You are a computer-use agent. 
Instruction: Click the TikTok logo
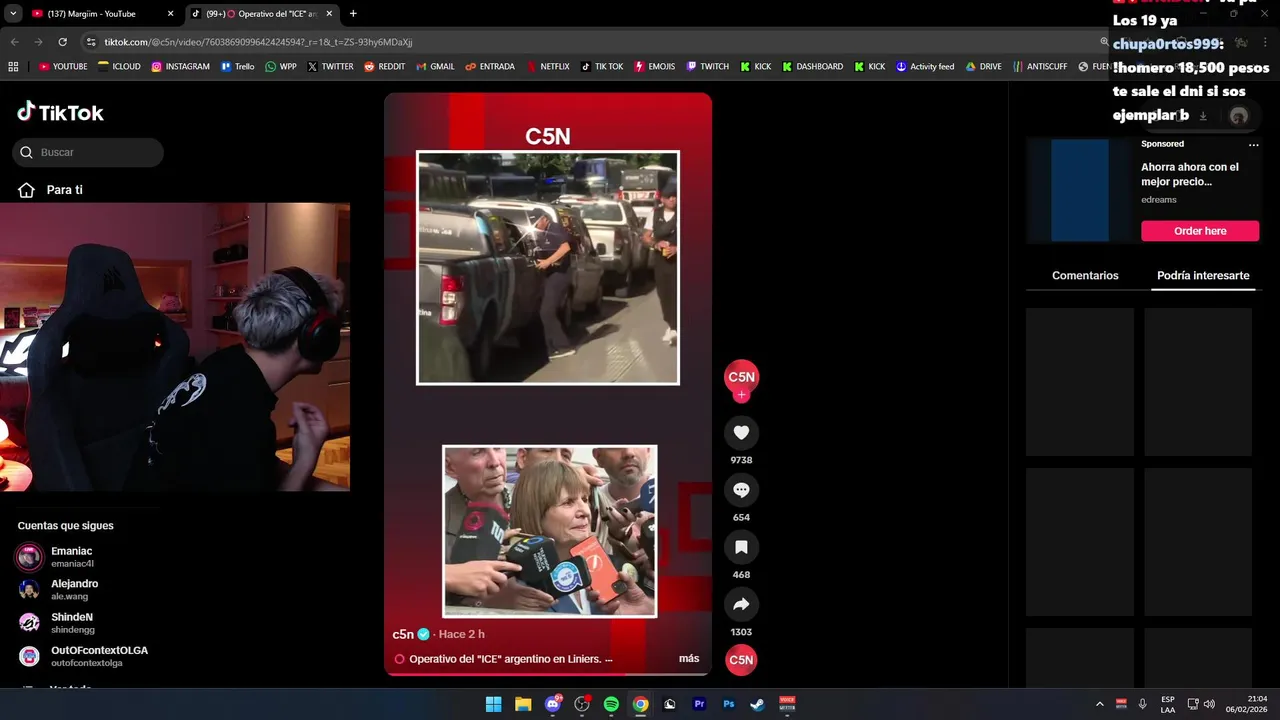(60, 112)
